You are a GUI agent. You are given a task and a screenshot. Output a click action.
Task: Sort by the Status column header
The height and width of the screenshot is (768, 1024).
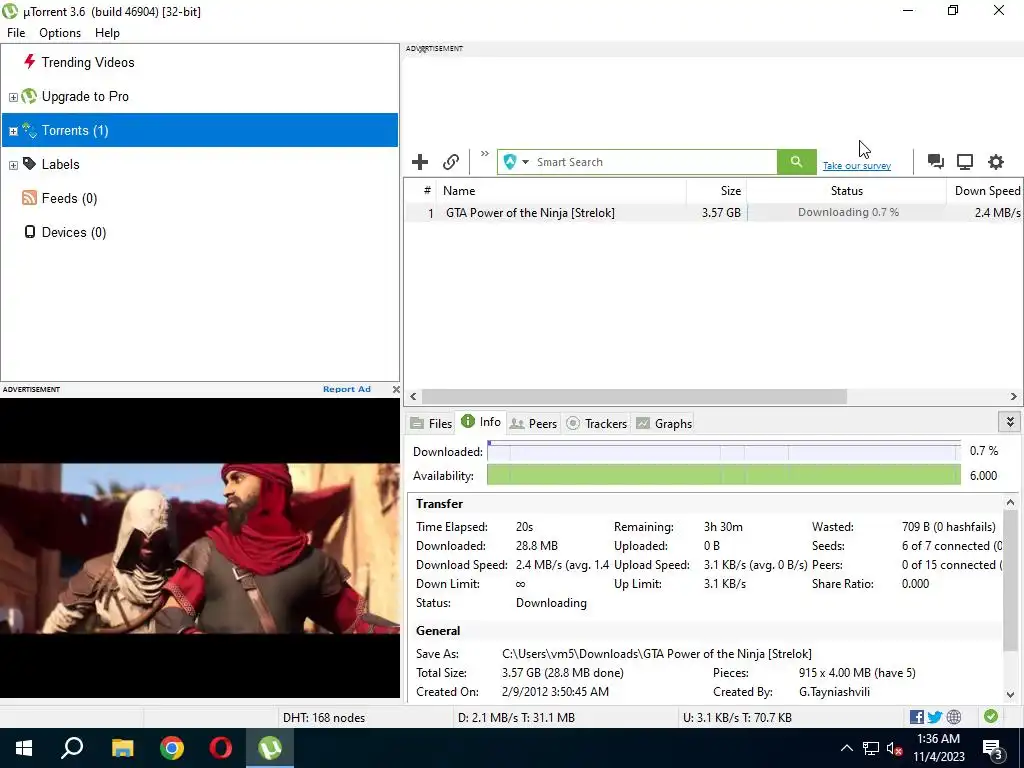pos(846,191)
